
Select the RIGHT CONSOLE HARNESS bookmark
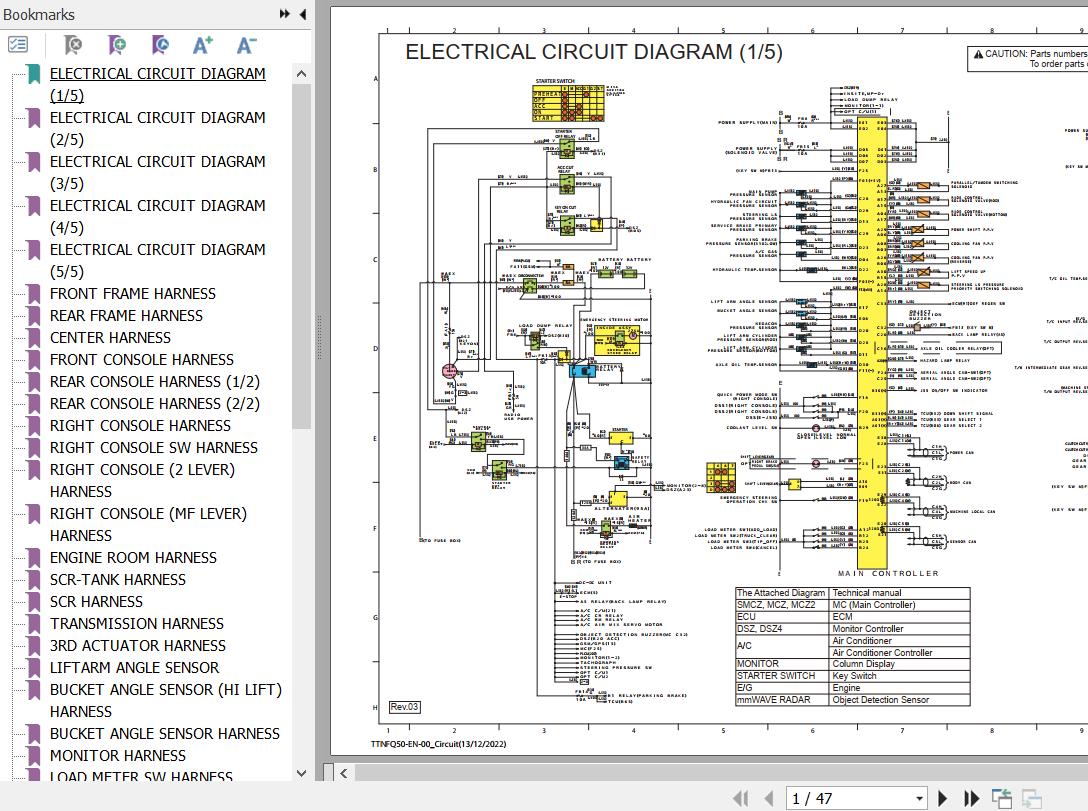coord(140,426)
